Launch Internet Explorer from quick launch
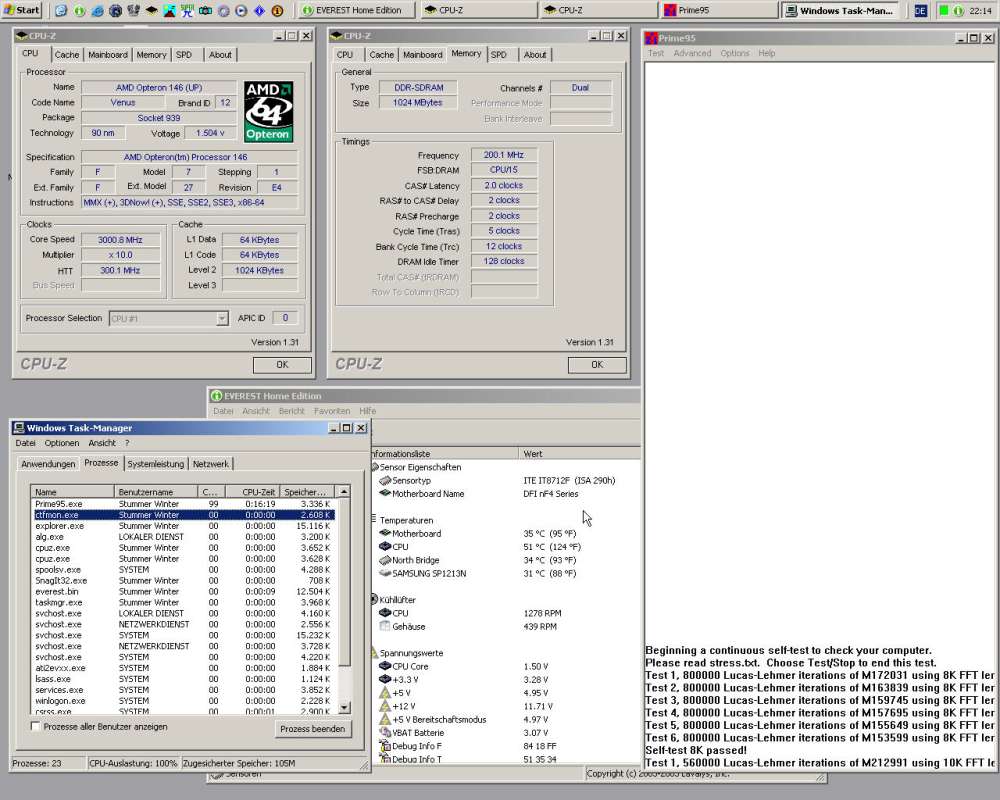 (x=98, y=11)
